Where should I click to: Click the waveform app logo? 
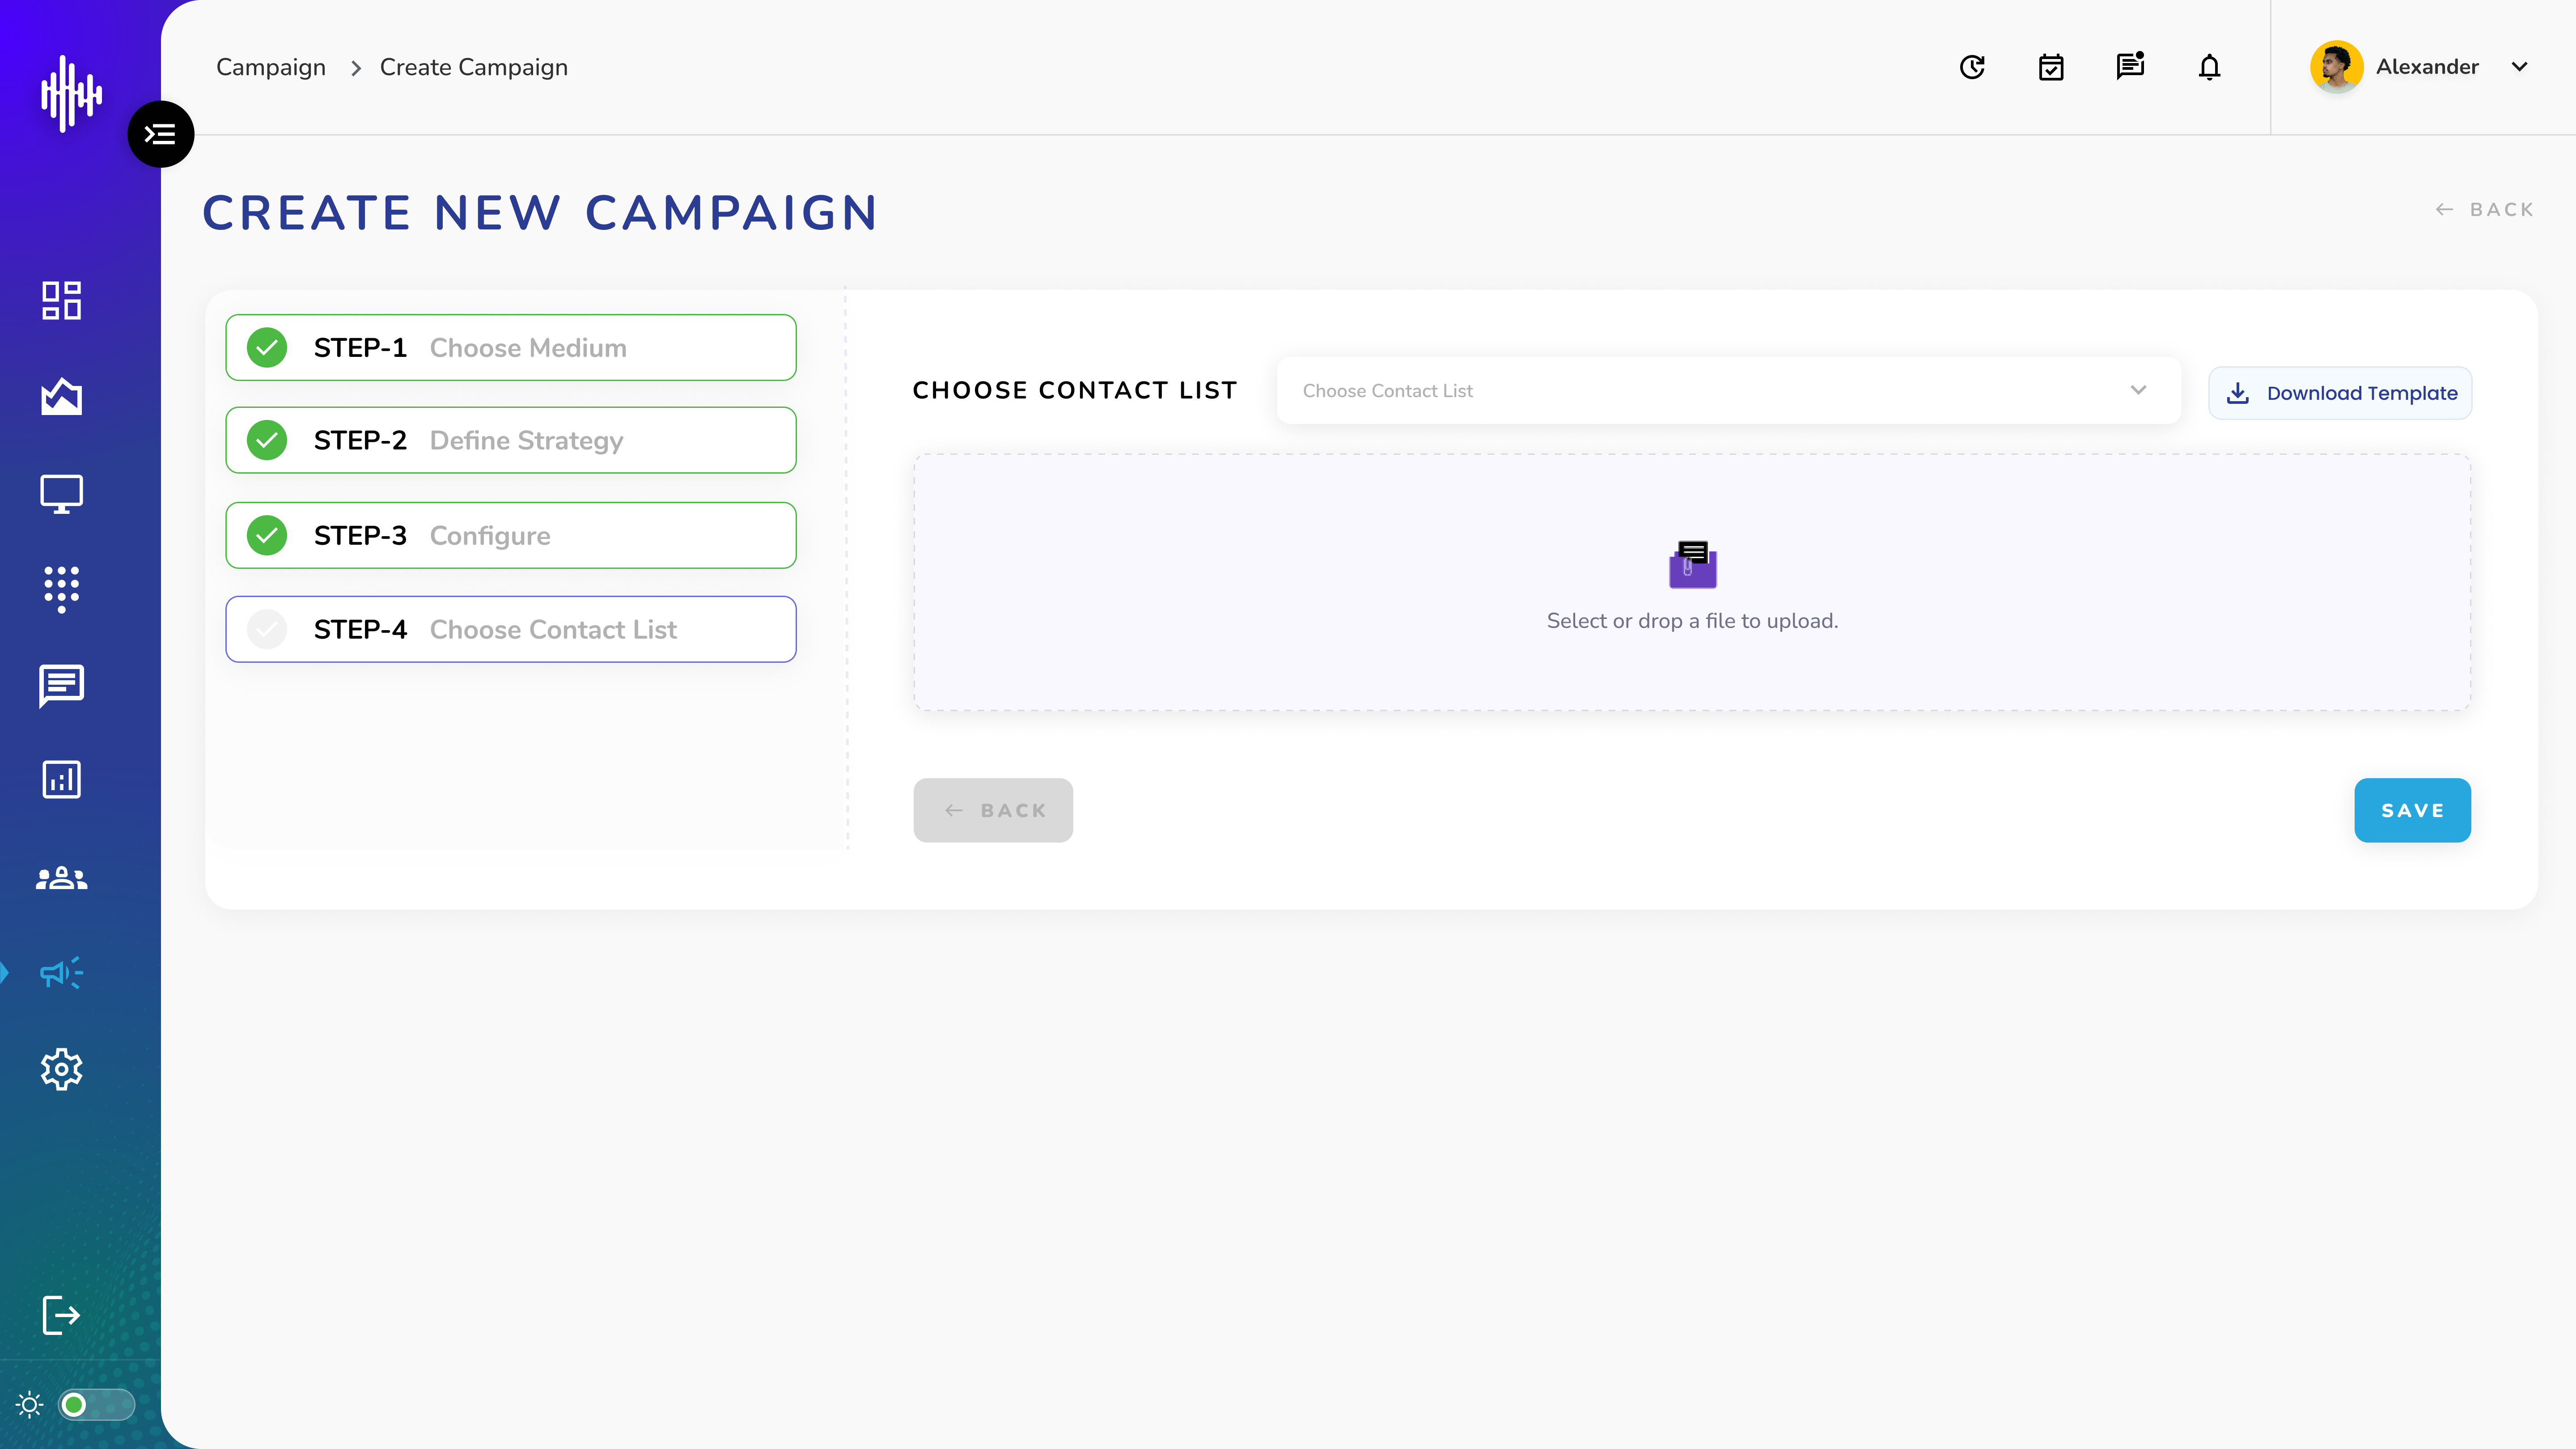click(x=71, y=94)
